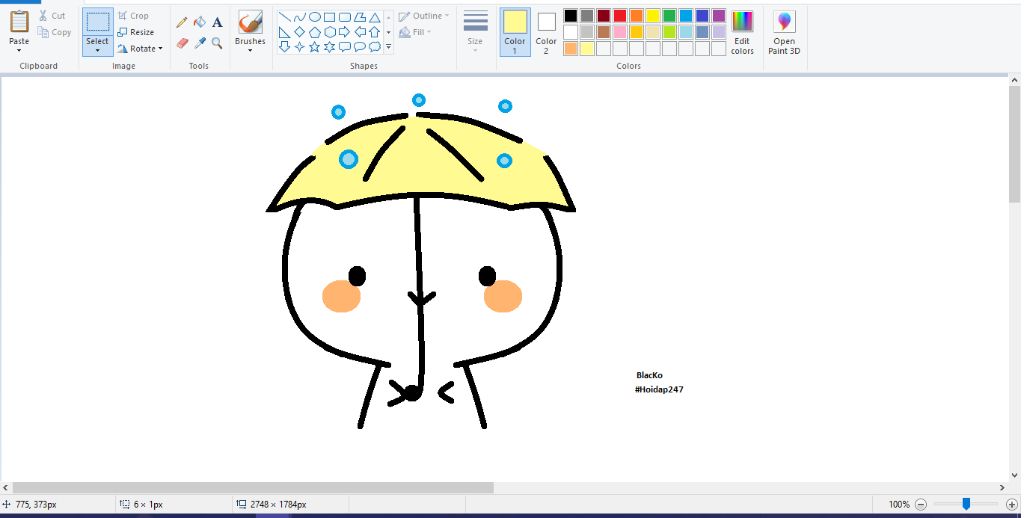Select the Pencil tool

pos(182,22)
